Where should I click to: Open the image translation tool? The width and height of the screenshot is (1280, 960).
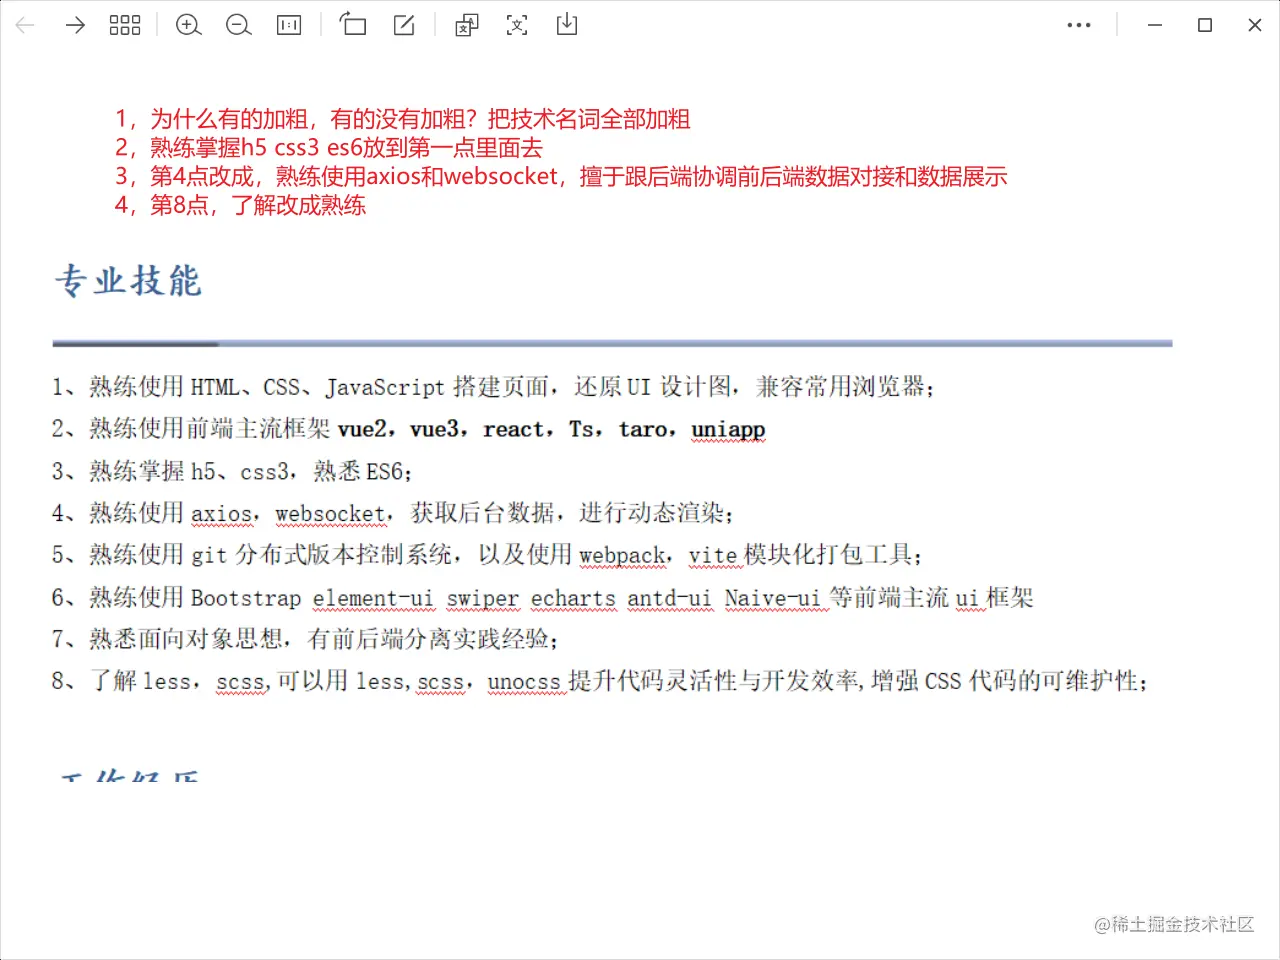coord(466,25)
